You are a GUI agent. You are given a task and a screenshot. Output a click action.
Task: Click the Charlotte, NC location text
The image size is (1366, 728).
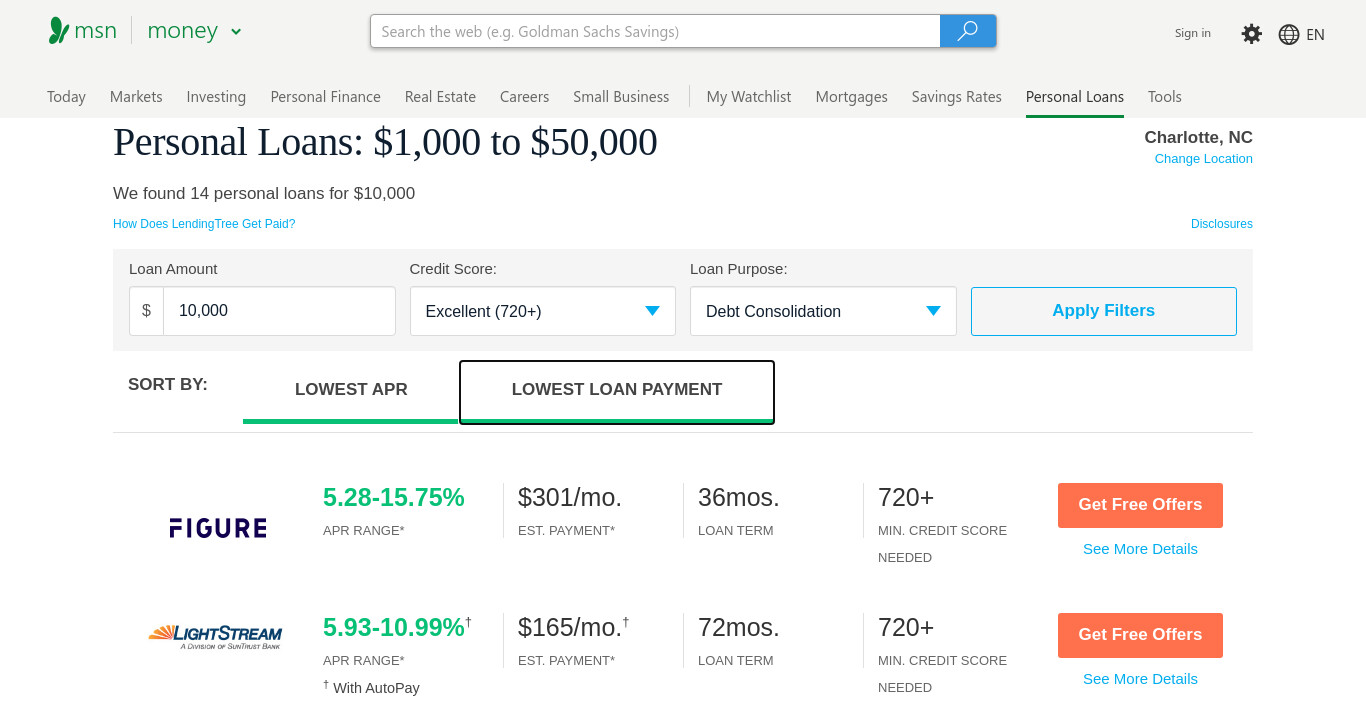point(1198,138)
